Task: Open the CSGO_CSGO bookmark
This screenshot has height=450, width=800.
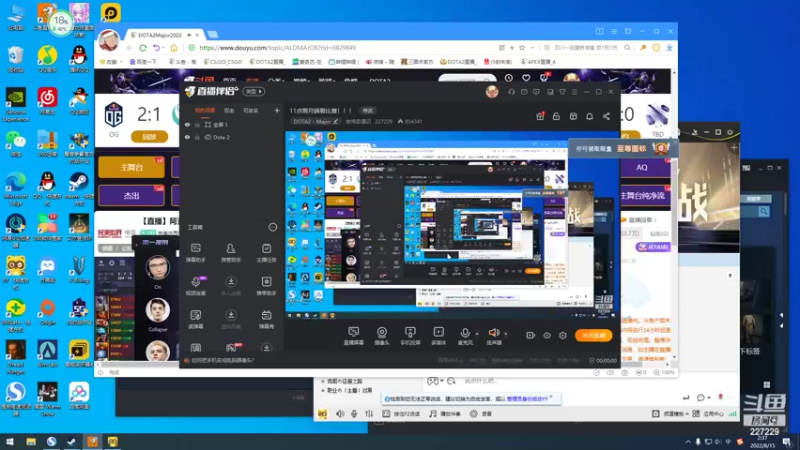Action: point(223,62)
